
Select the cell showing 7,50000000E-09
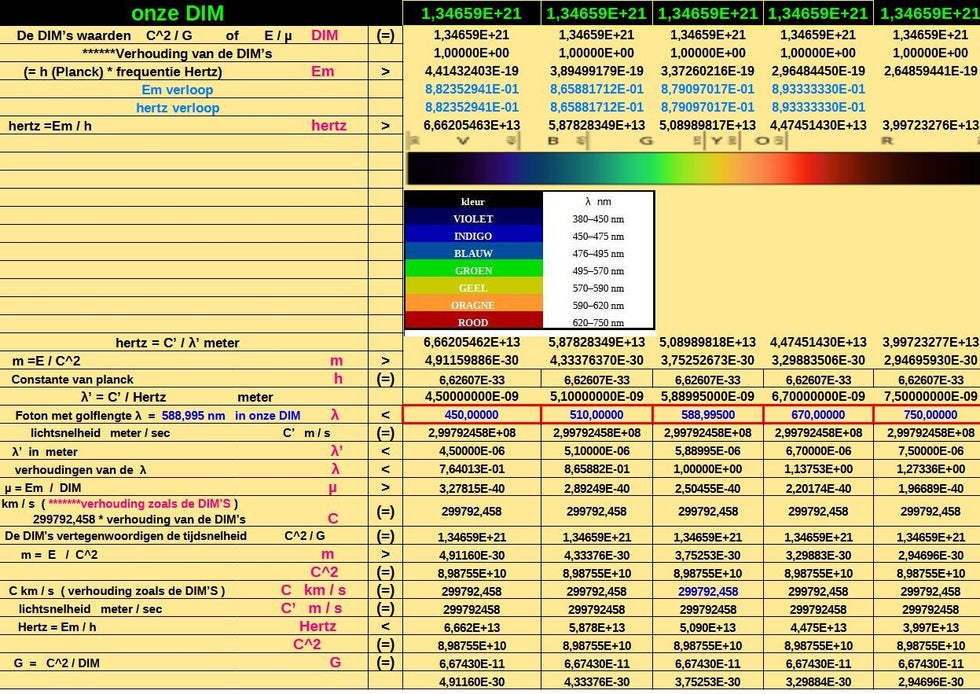point(930,396)
